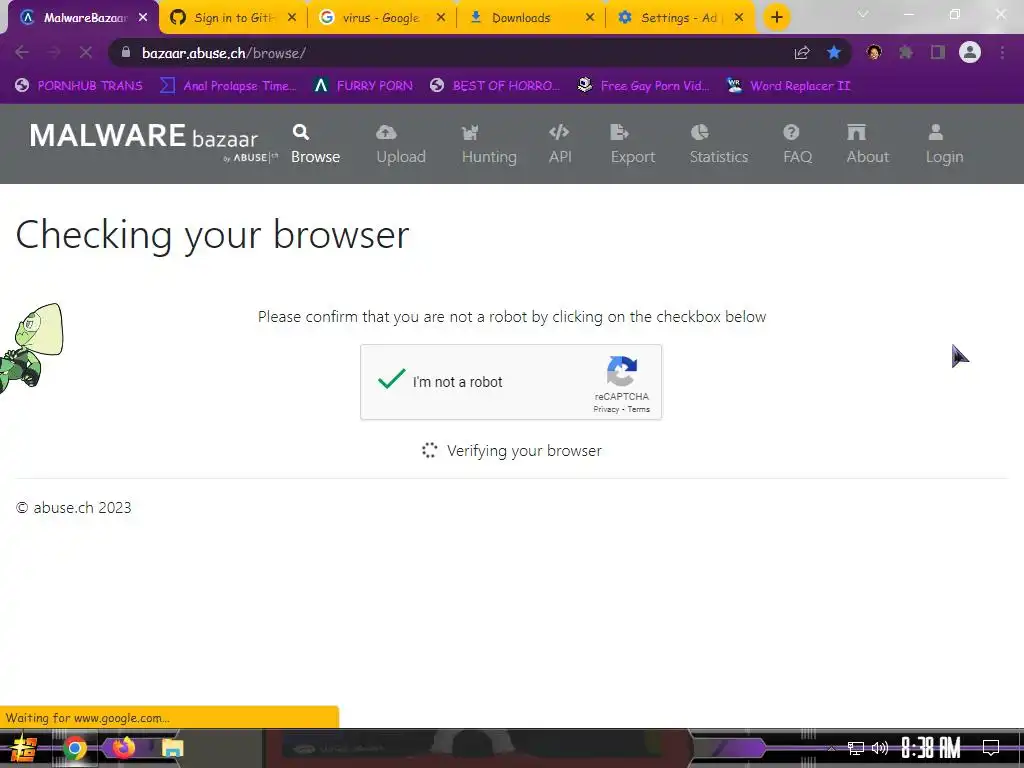
Task: Close the Sign in to GitHub tab
Action: (292, 18)
